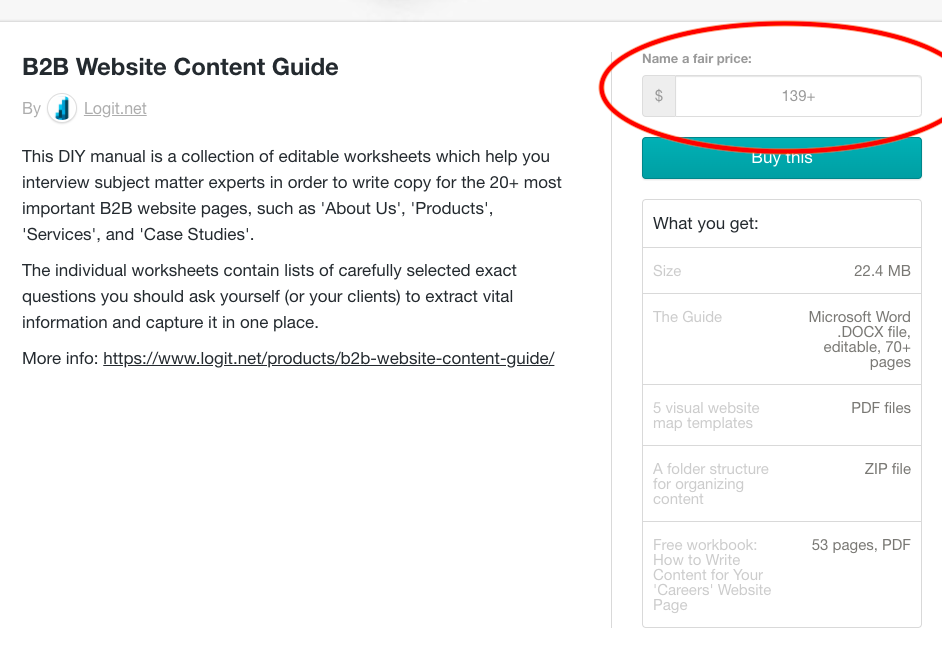
Task: Select '5 visual website map templates' entry
Action: coord(706,416)
